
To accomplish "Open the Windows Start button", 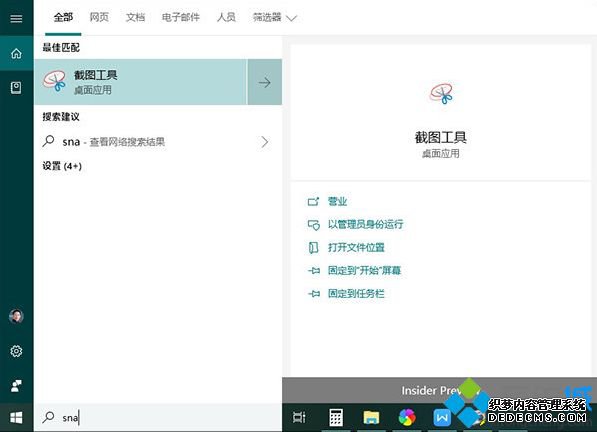I will [x=16, y=418].
